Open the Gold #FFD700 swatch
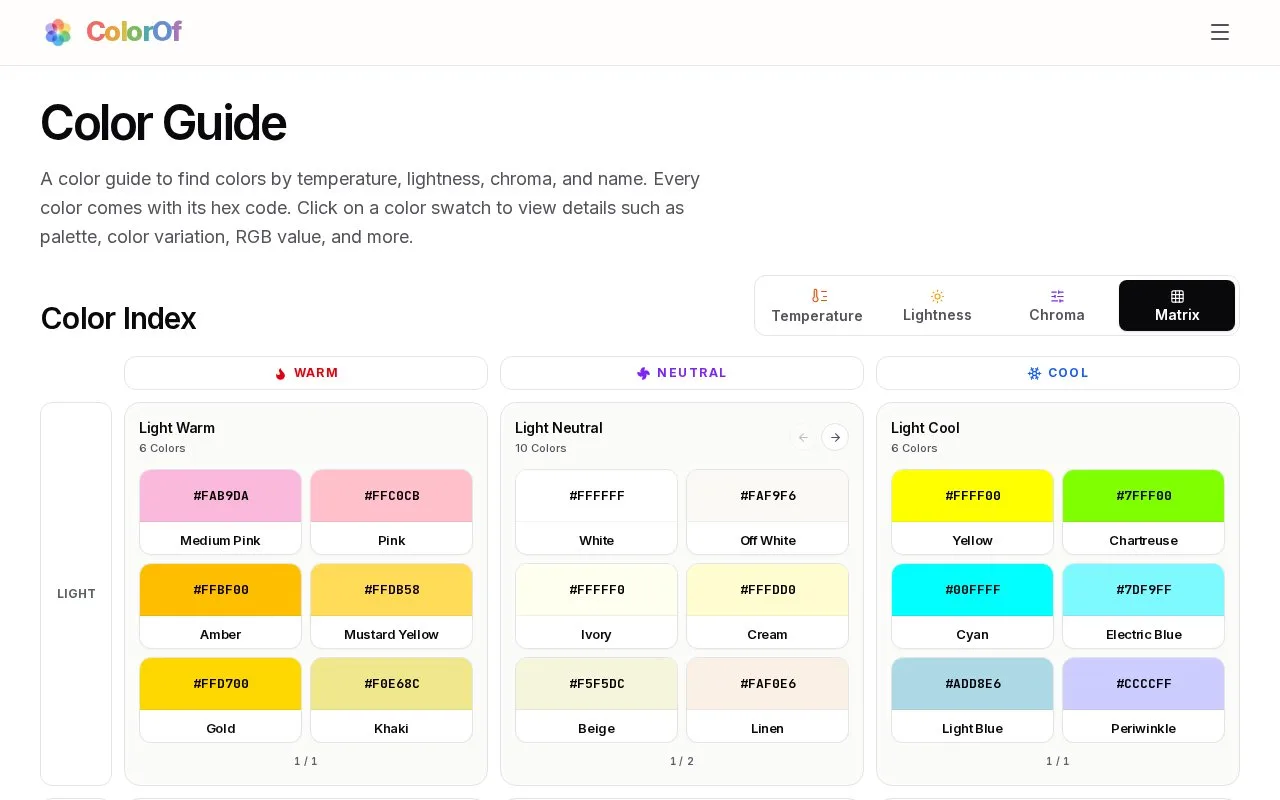The height and width of the screenshot is (800, 1280). tap(220, 700)
